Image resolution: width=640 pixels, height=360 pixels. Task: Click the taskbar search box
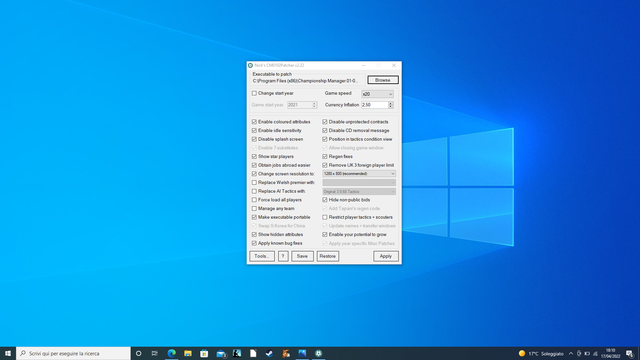tap(73, 353)
